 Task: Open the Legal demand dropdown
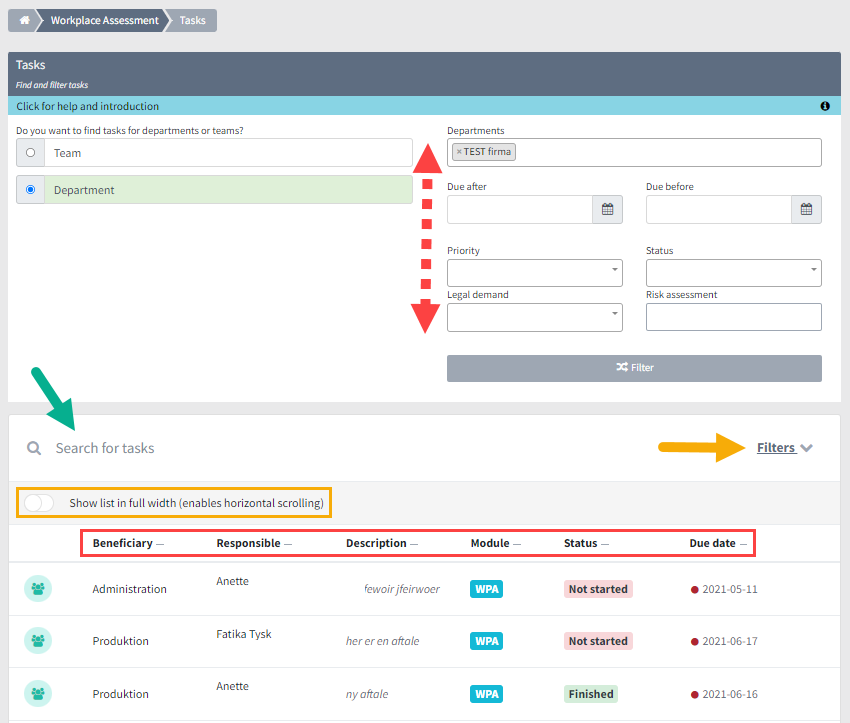tap(535, 317)
